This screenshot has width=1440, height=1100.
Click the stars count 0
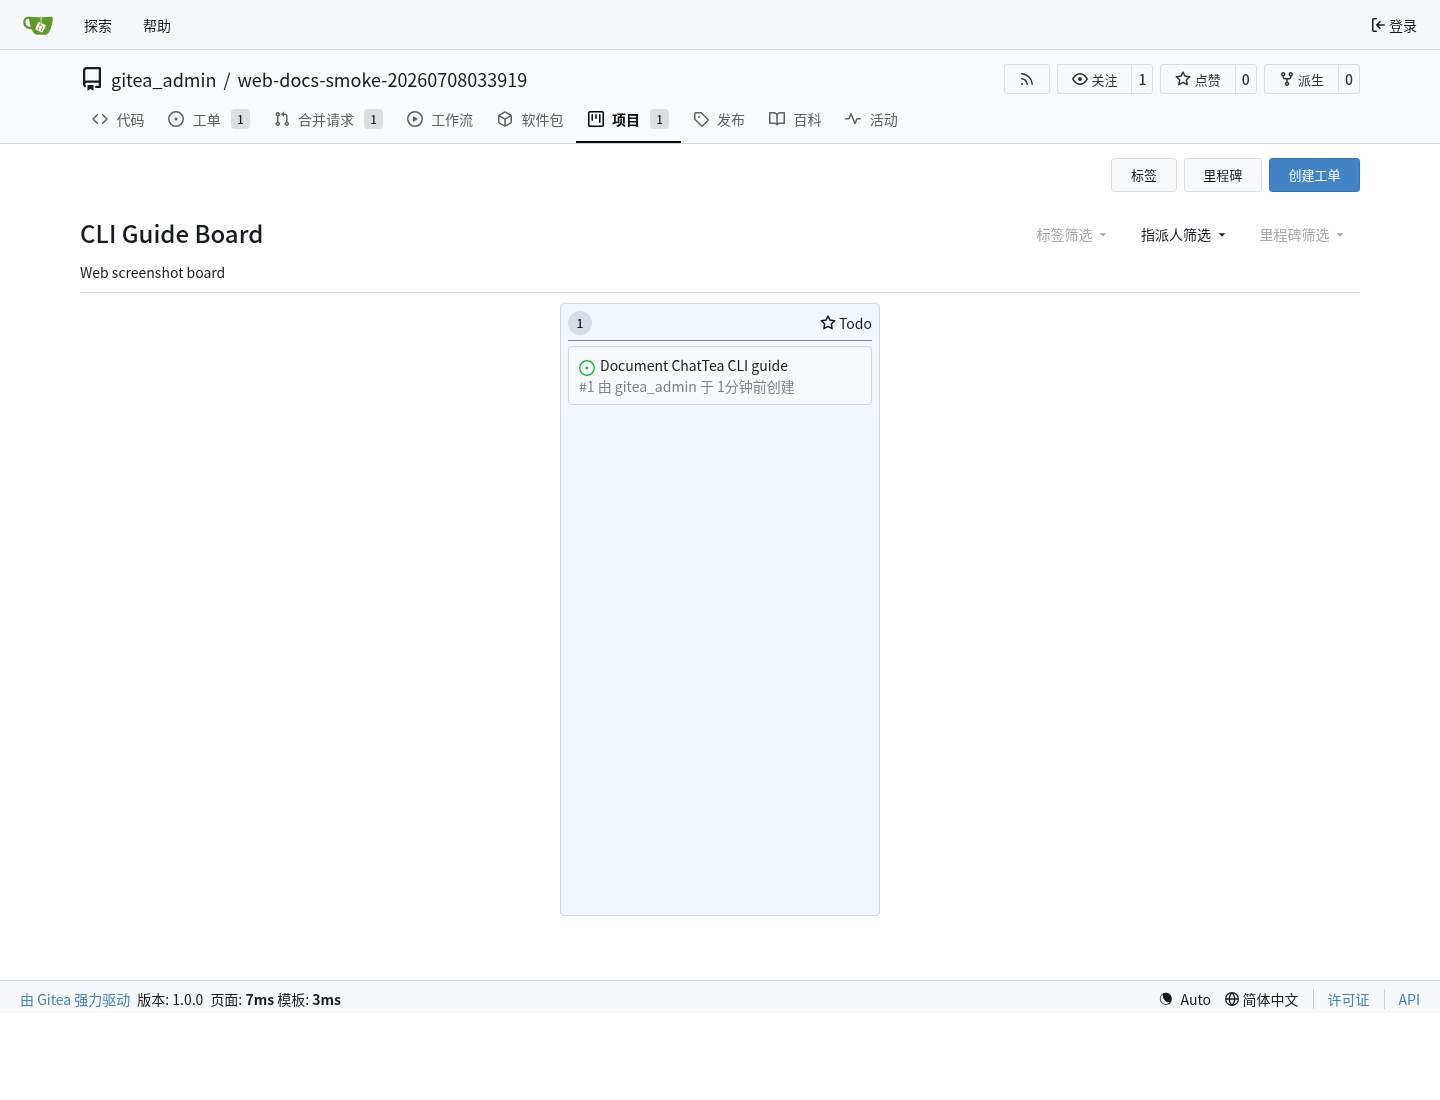click(x=1246, y=79)
